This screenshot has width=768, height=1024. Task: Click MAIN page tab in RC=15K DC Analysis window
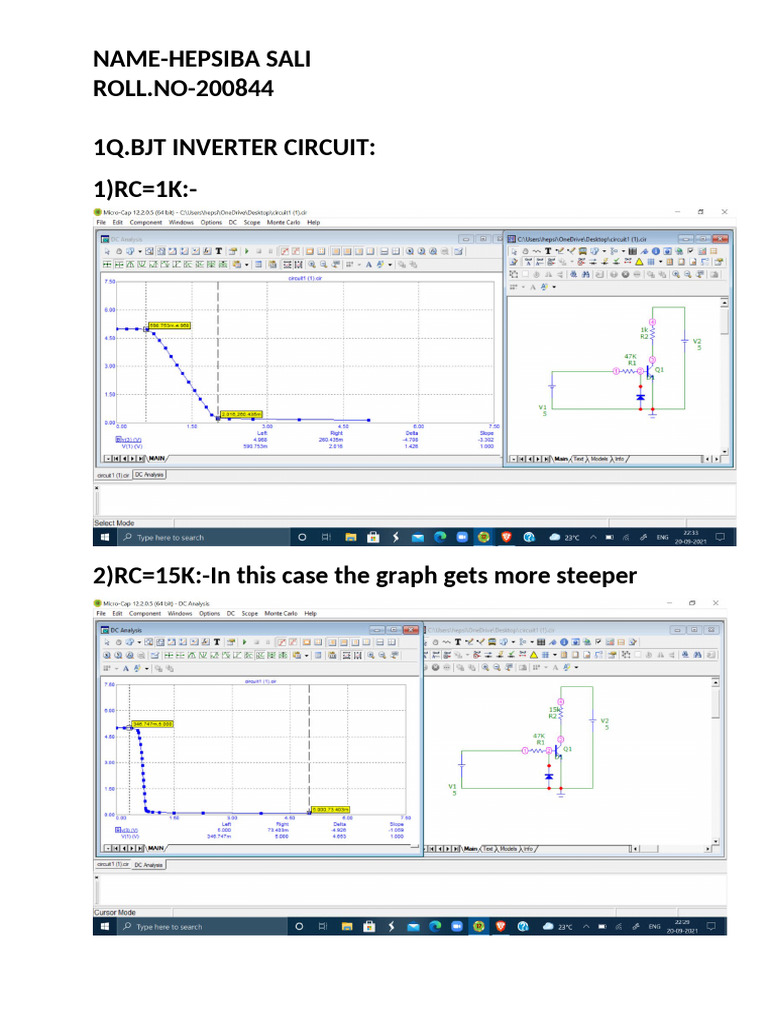pyautogui.click(x=155, y=848)
